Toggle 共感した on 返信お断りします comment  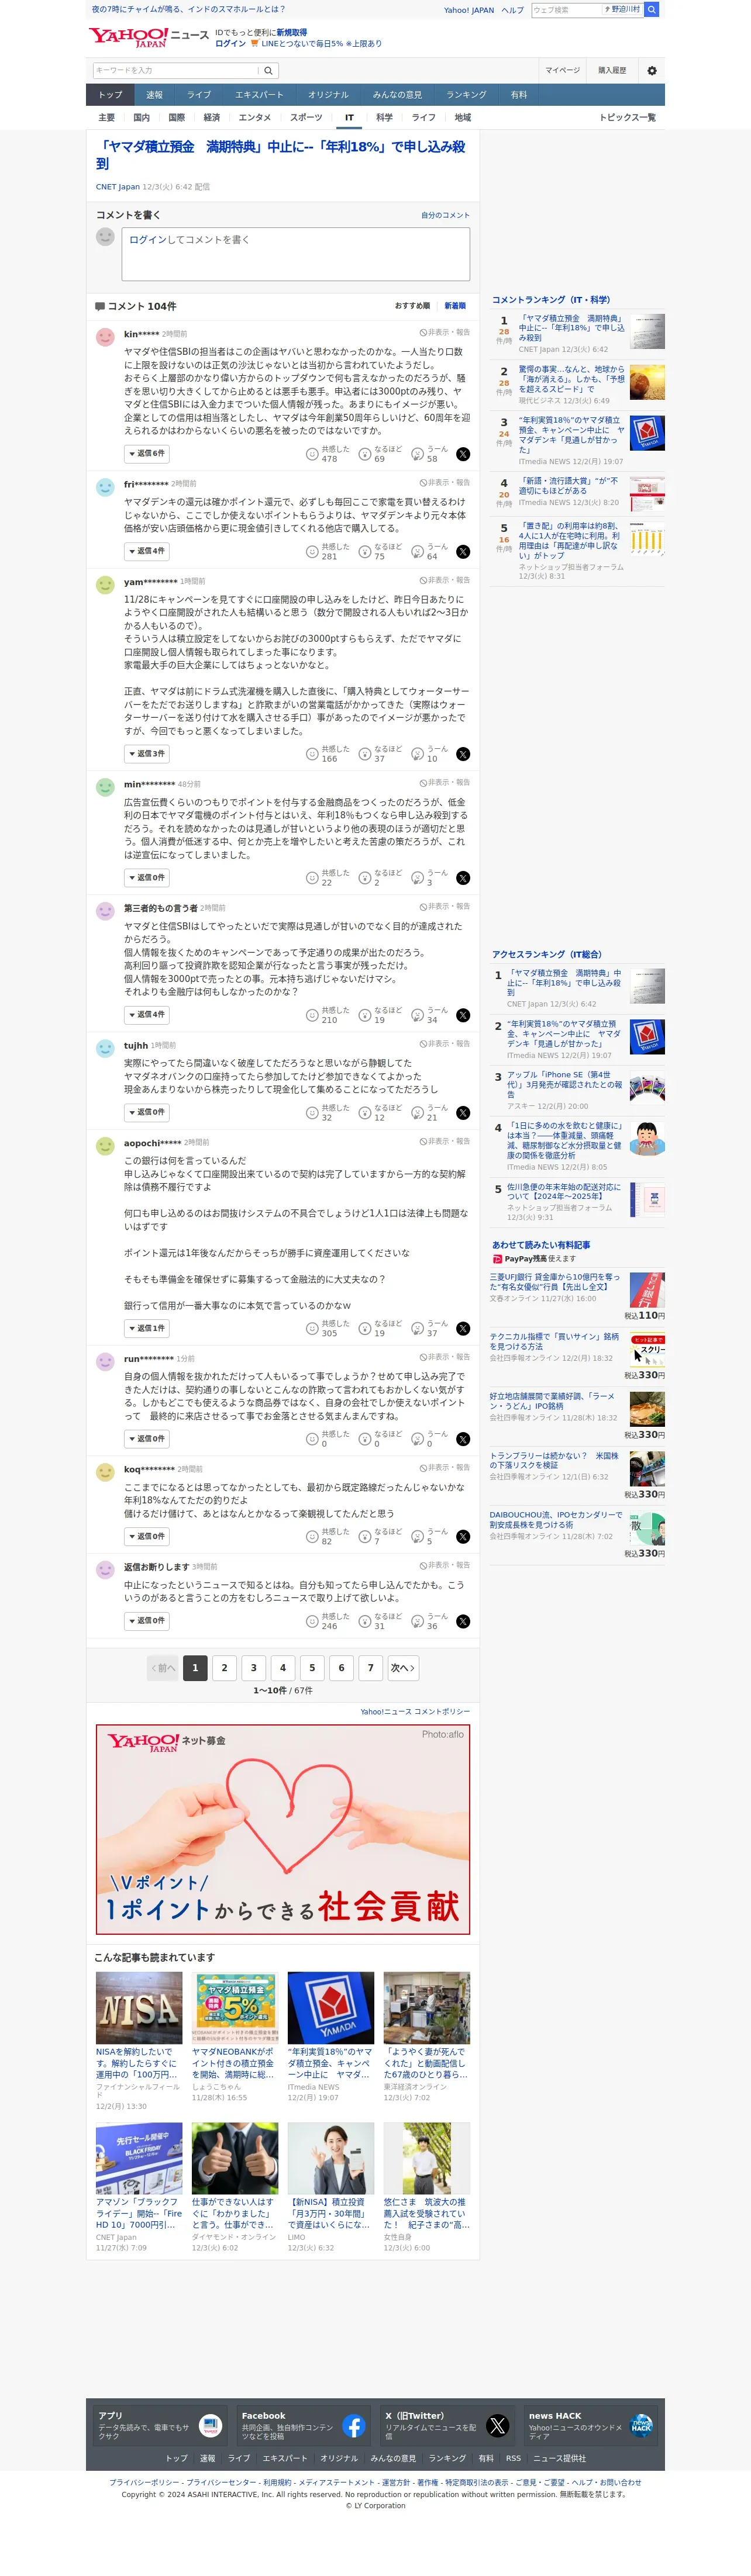coord(327,1621)
